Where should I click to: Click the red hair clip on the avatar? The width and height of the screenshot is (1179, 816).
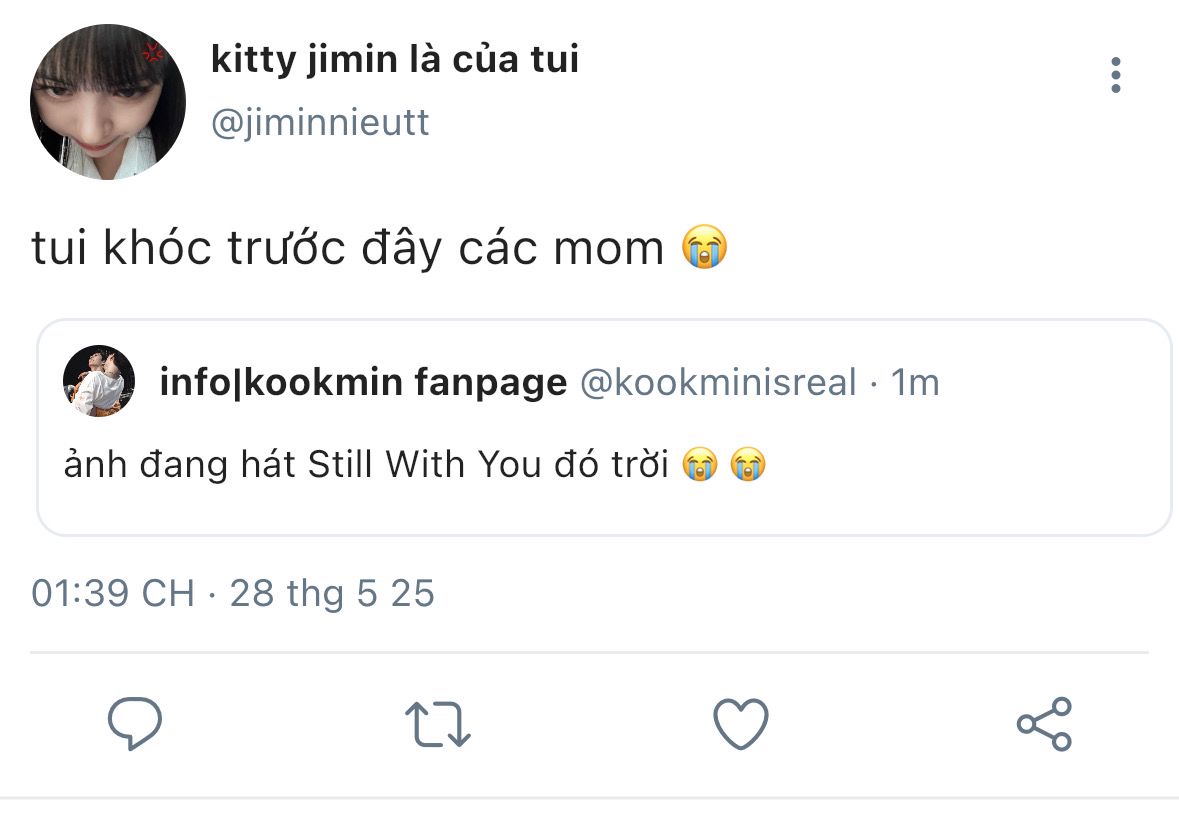coord(151,50)
